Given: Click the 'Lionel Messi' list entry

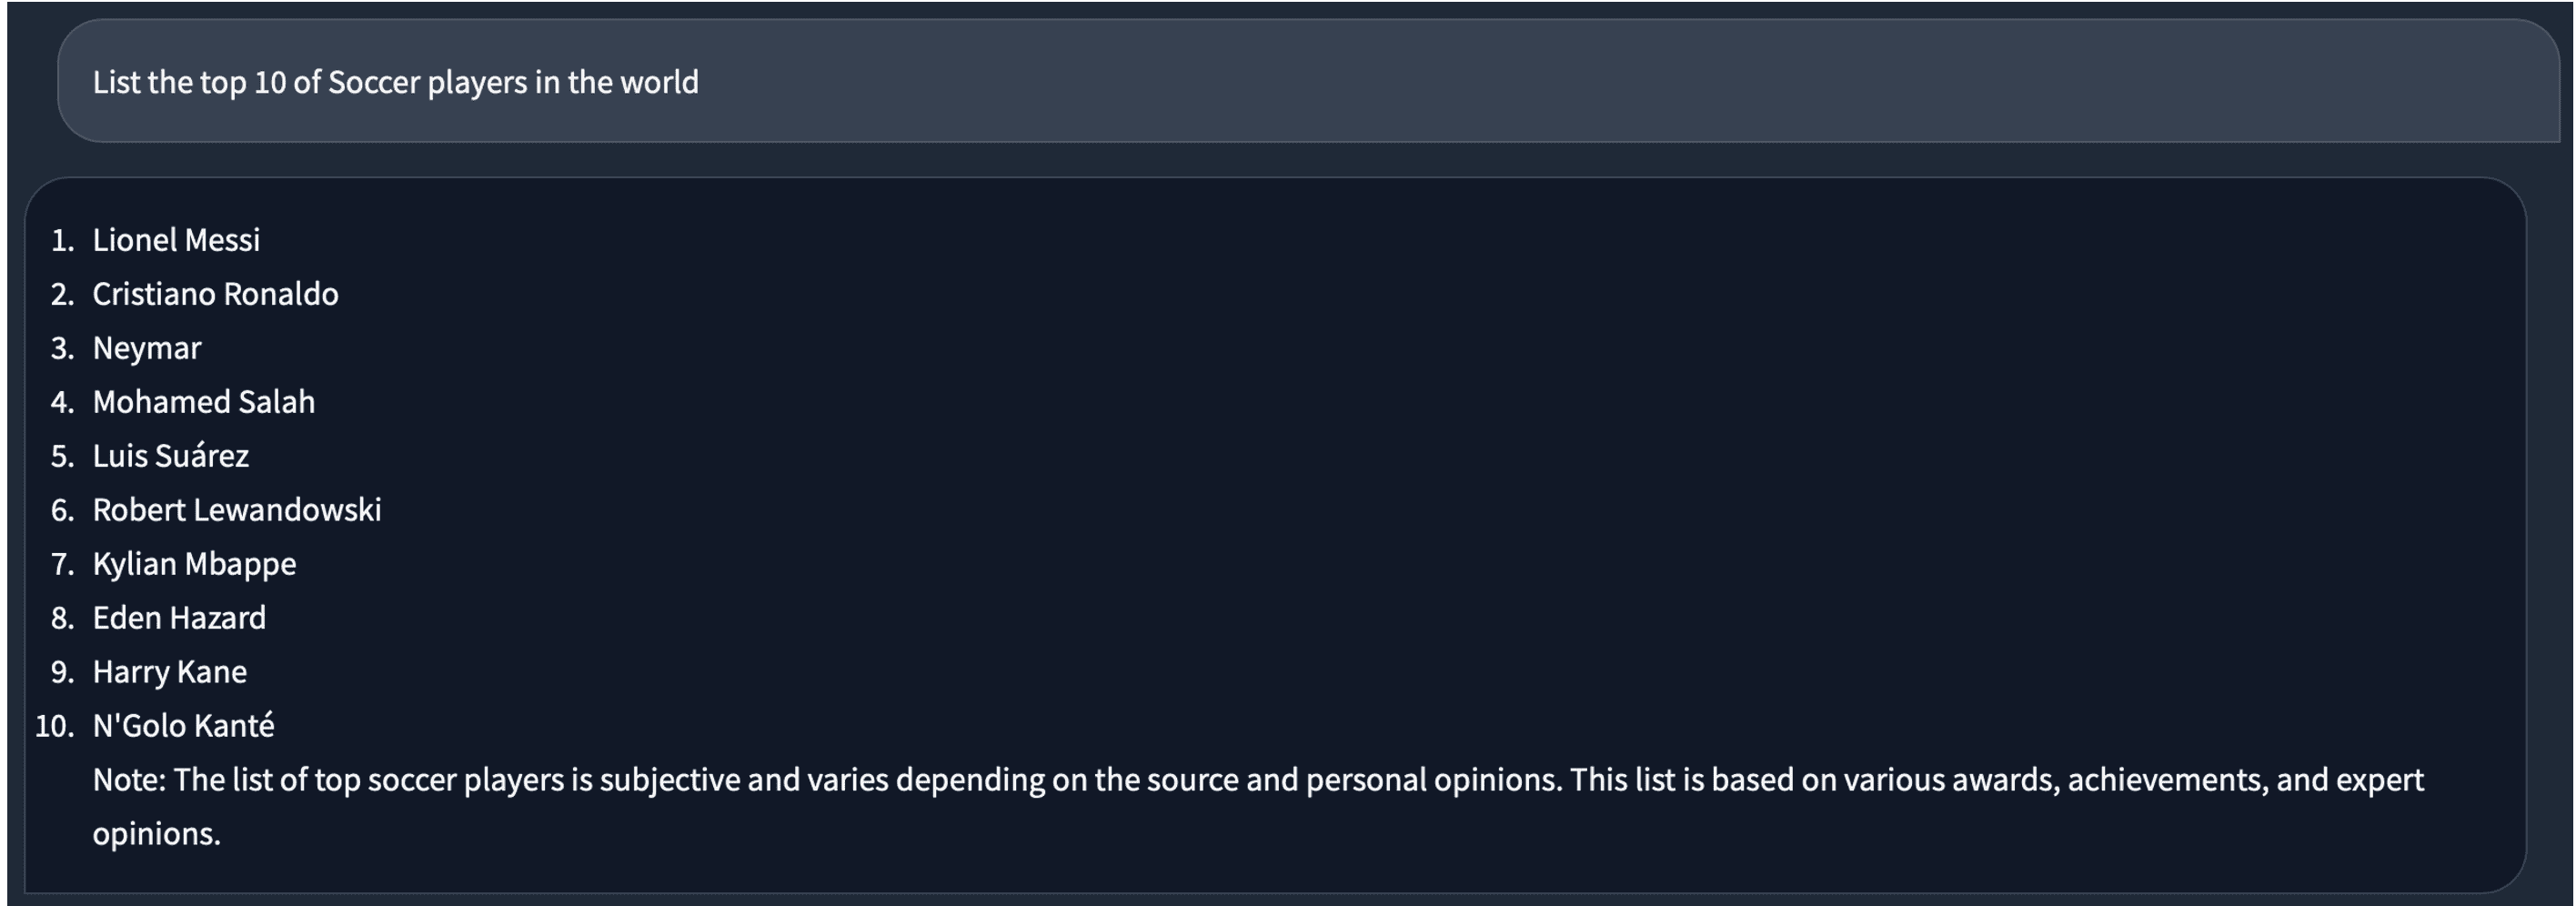Looking at the screenshot, I should tap(176, 240).
